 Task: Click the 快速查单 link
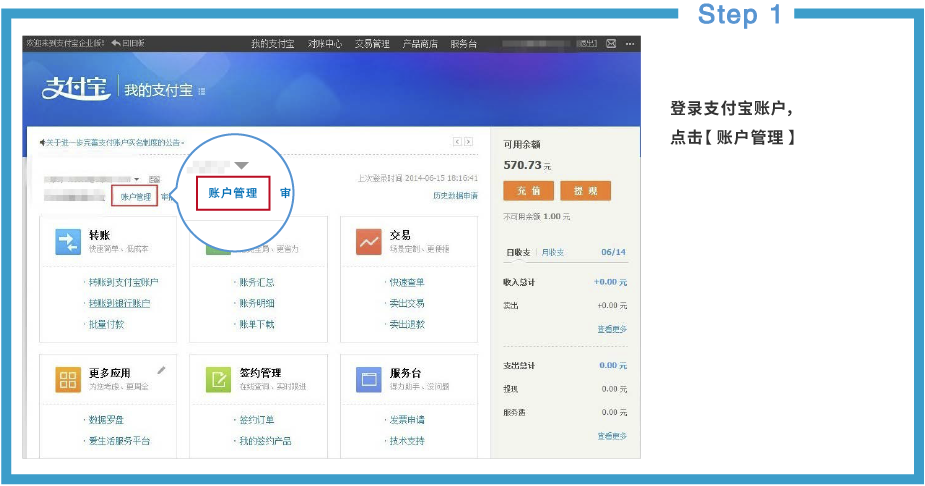pyautogui.click(x=407, y=283)
